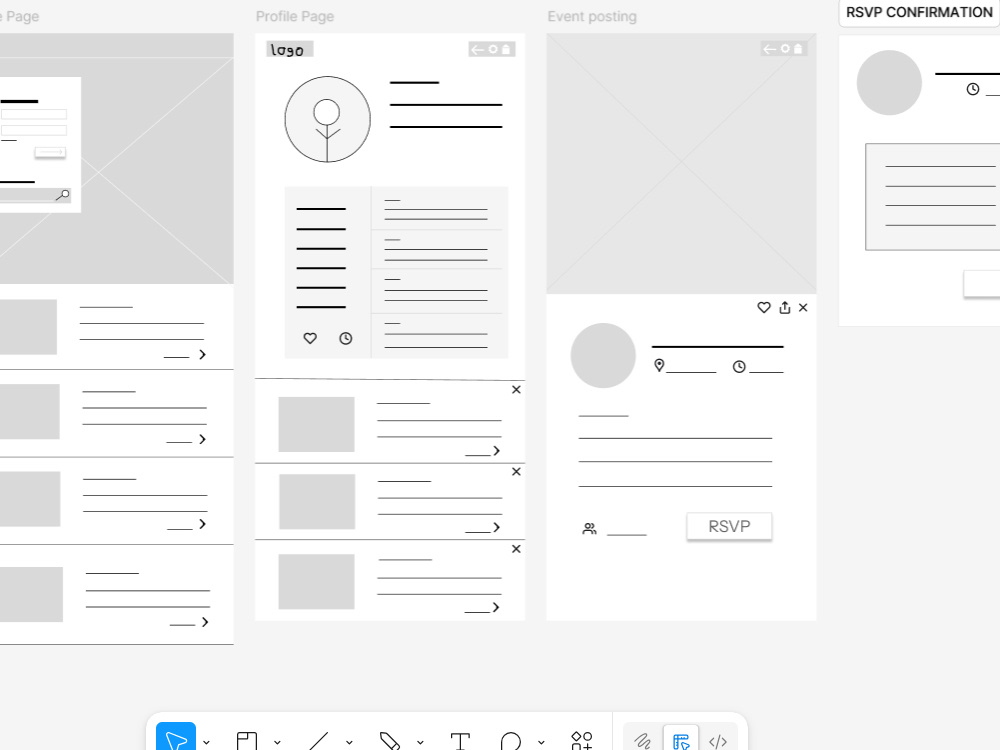This screenshot has height=750, width=1000.
Task: Expand Pen tool options dropdown arrow
Action: click(420, 742)
